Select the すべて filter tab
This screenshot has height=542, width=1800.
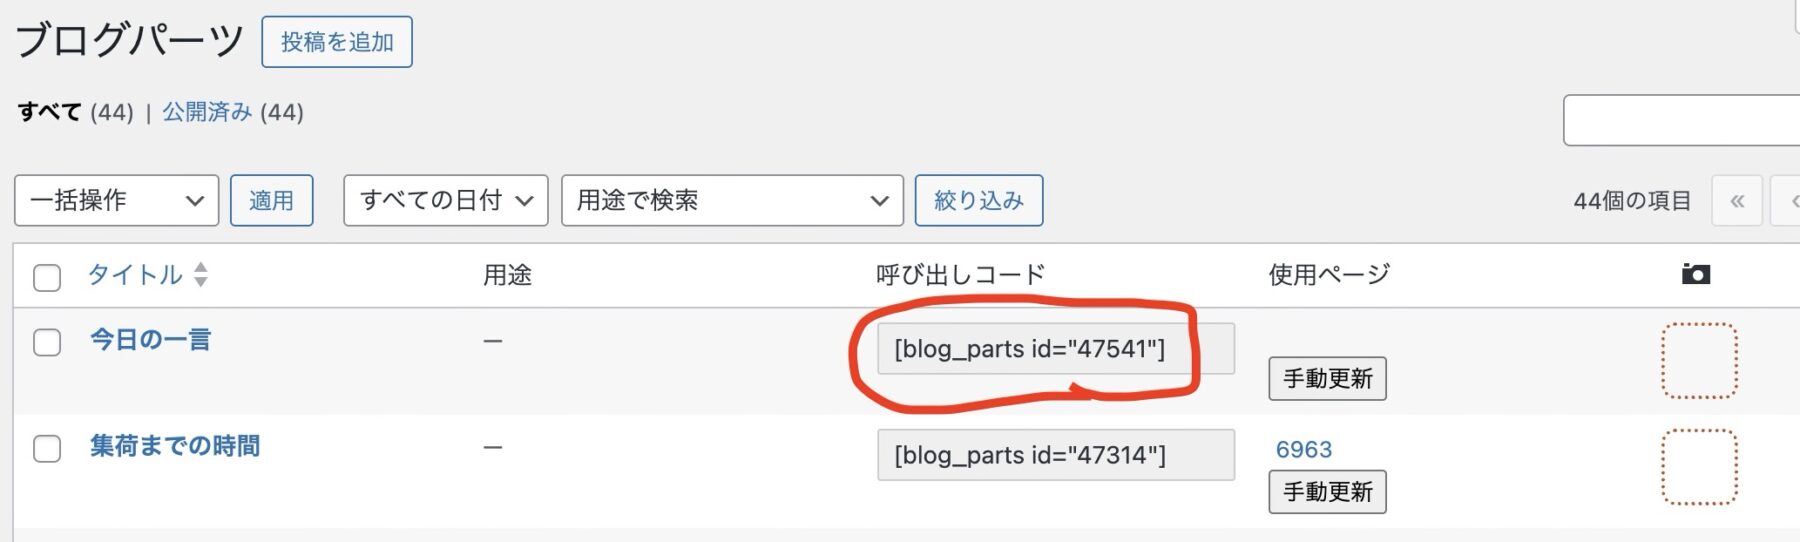(x=49, y=112)
